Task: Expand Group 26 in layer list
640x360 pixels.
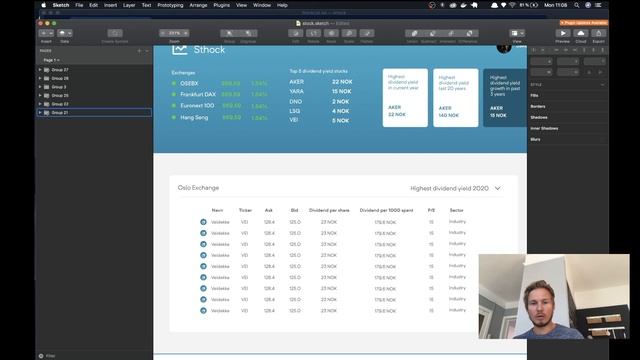Action: pos(40,78)
